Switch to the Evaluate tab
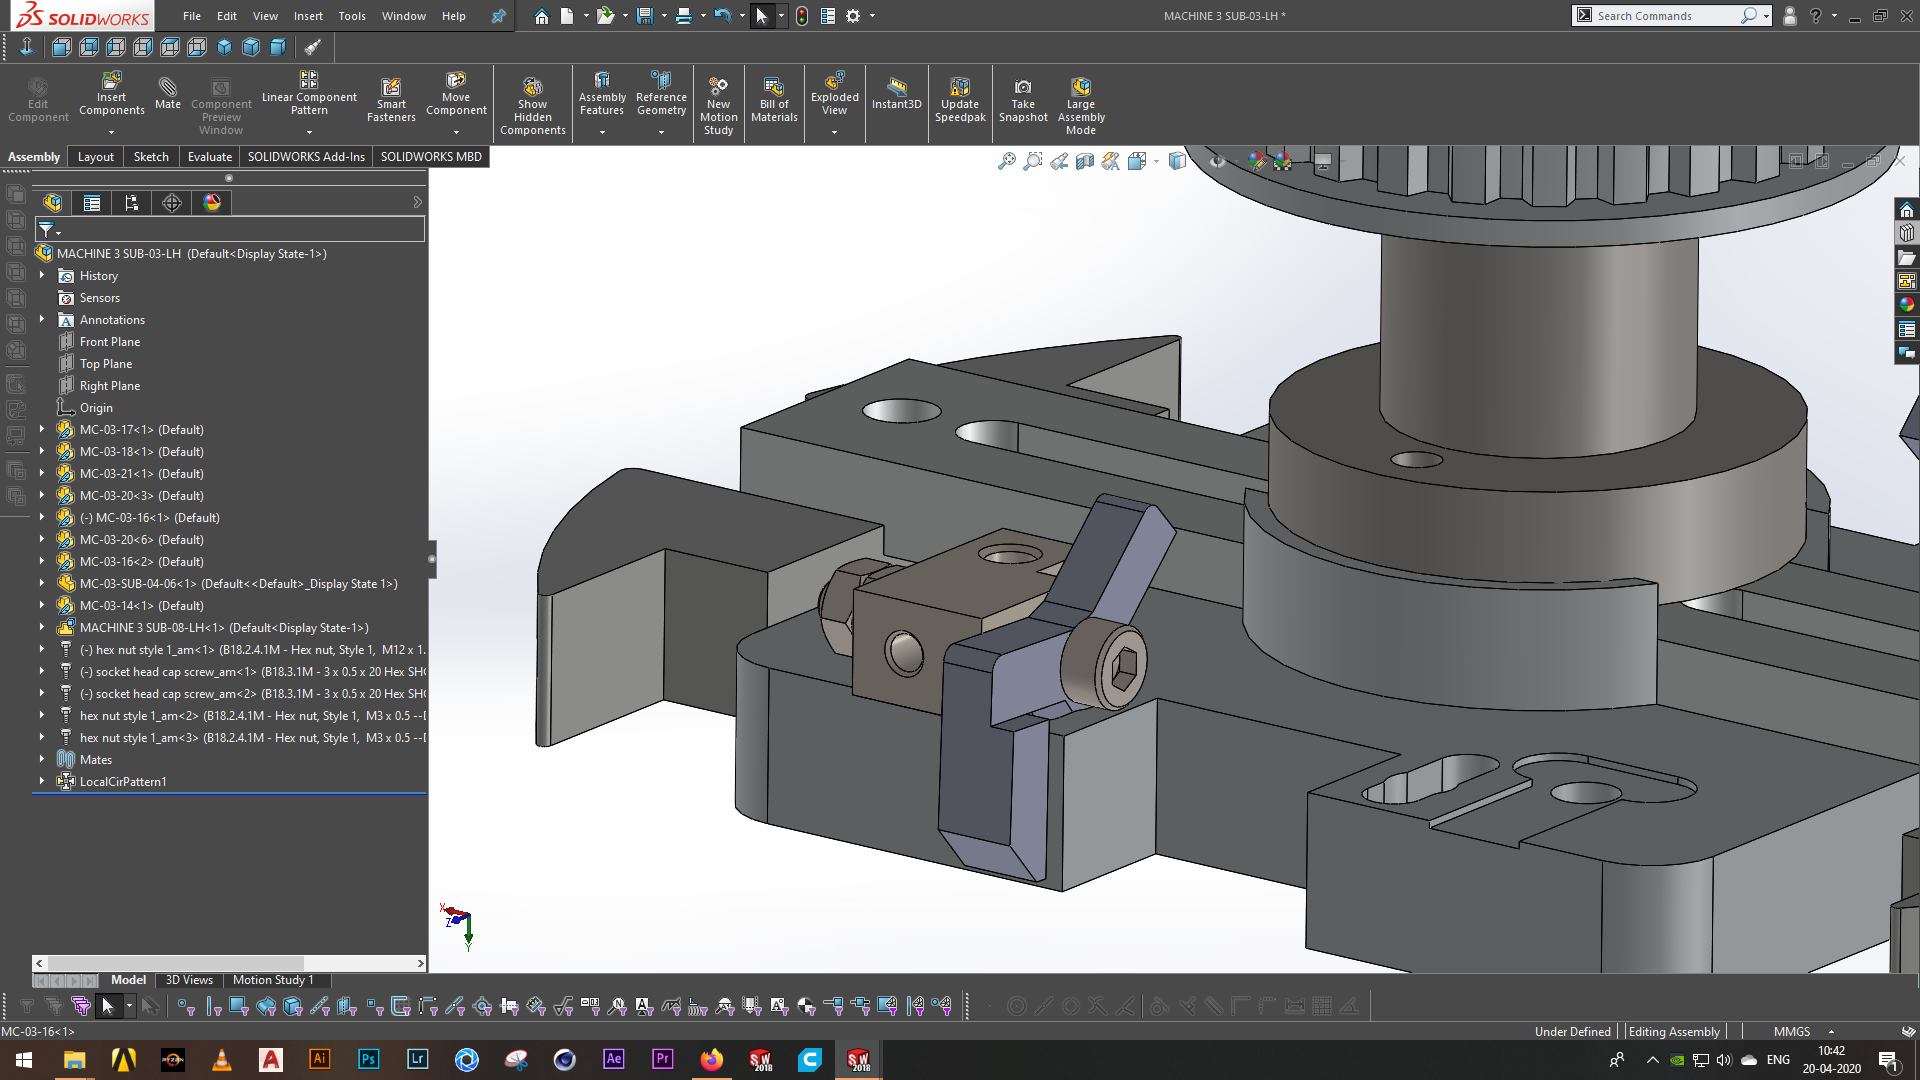Image resolution: width=1920 pixels, height=1080 pixels. [209, 157]
